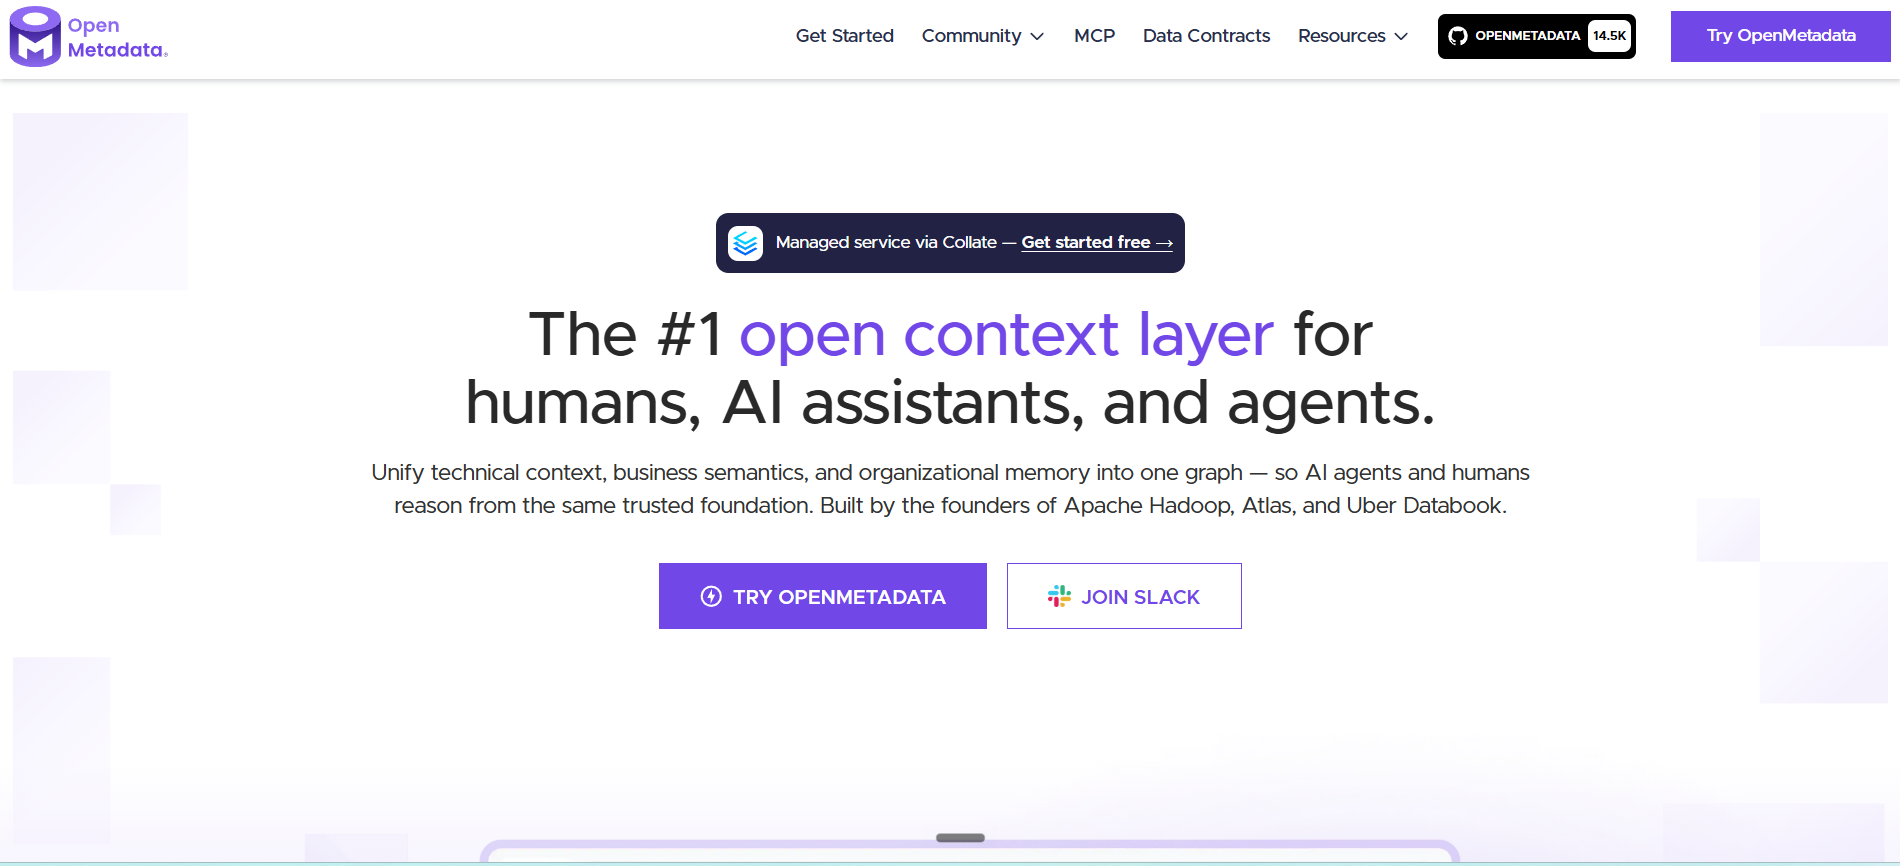Click the lightning bolt icon on Try button

click(711, 597)
